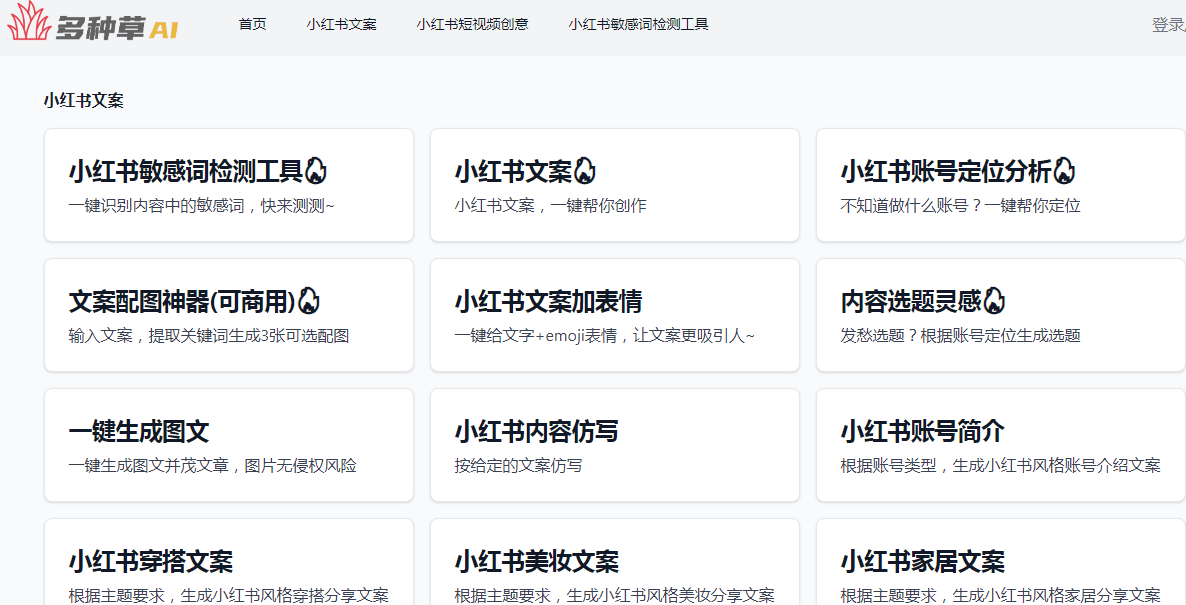Click flame icon next to 小红书文案 card title
The height and width of the screenshot is (605, 1186).
coord(585,171)
